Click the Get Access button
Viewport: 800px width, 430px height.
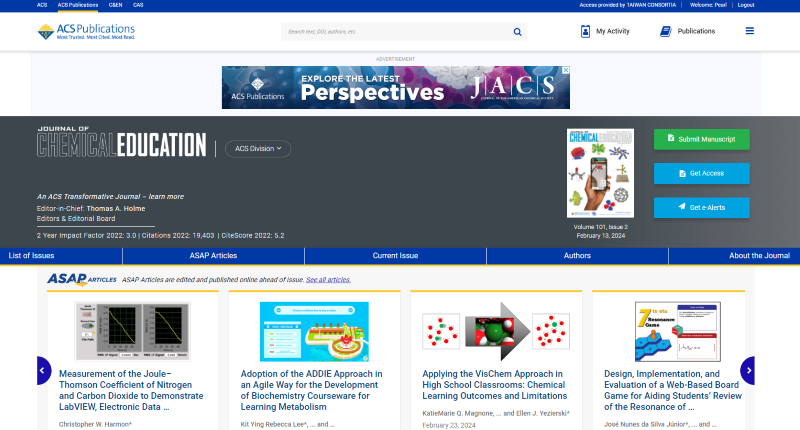click(701, 173)
